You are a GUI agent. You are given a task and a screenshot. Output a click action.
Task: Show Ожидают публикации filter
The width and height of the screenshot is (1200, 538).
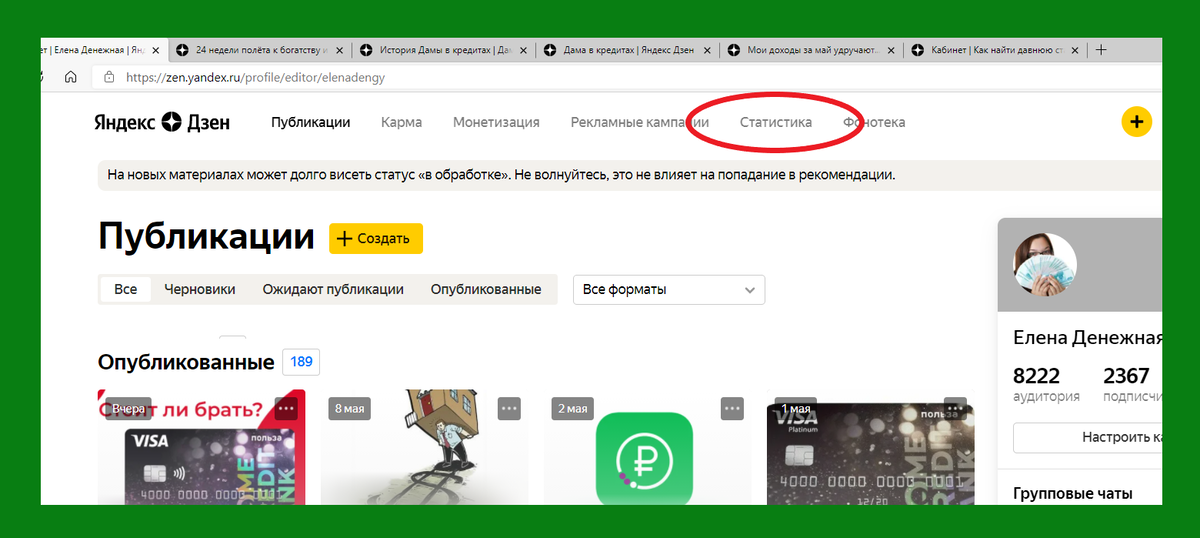pos(333,289)
